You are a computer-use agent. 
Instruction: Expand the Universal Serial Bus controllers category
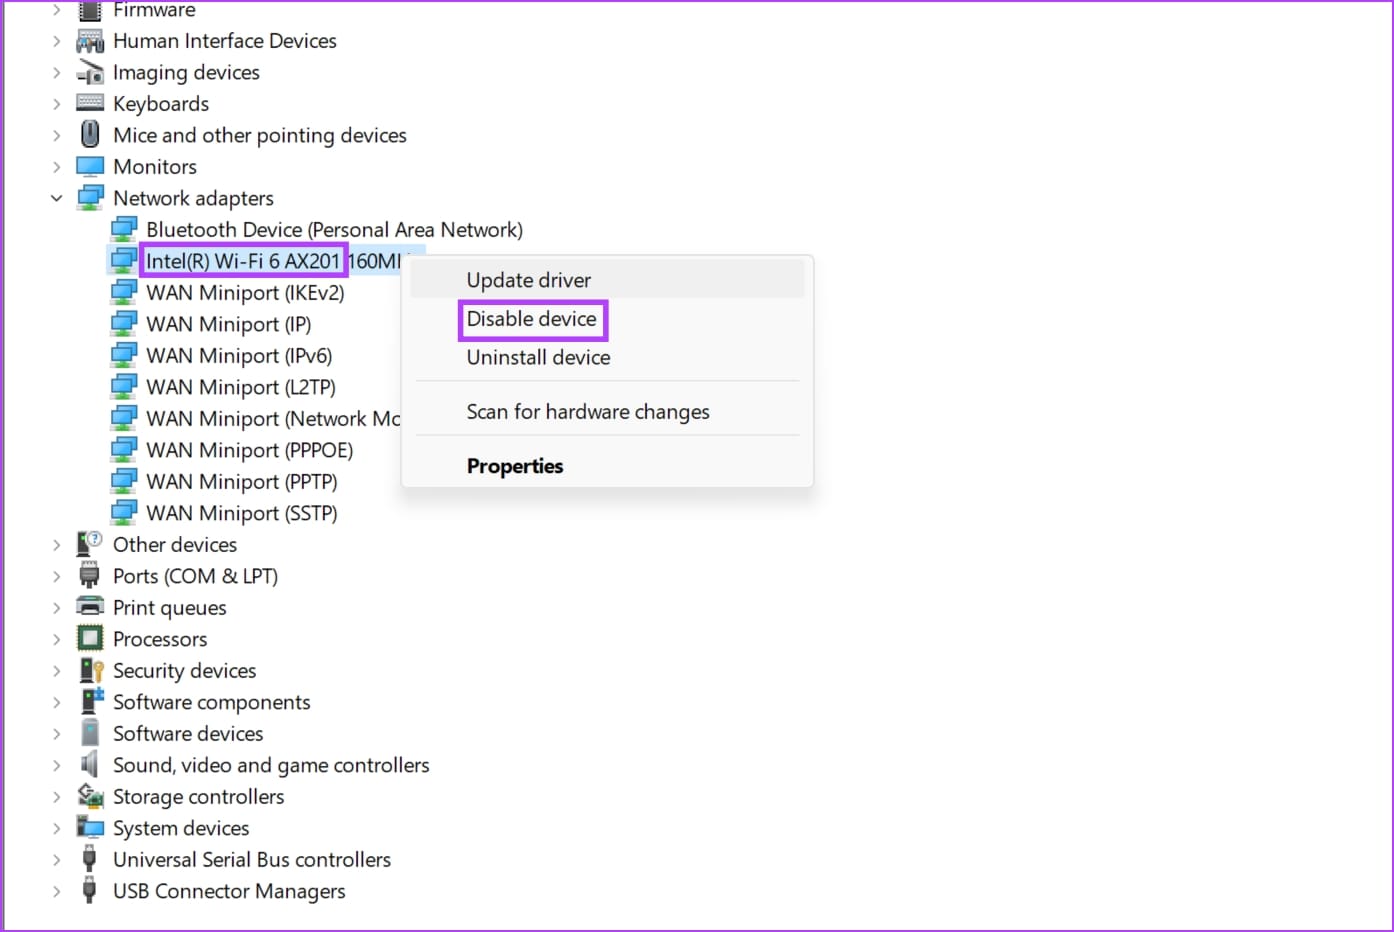[57, 860]
